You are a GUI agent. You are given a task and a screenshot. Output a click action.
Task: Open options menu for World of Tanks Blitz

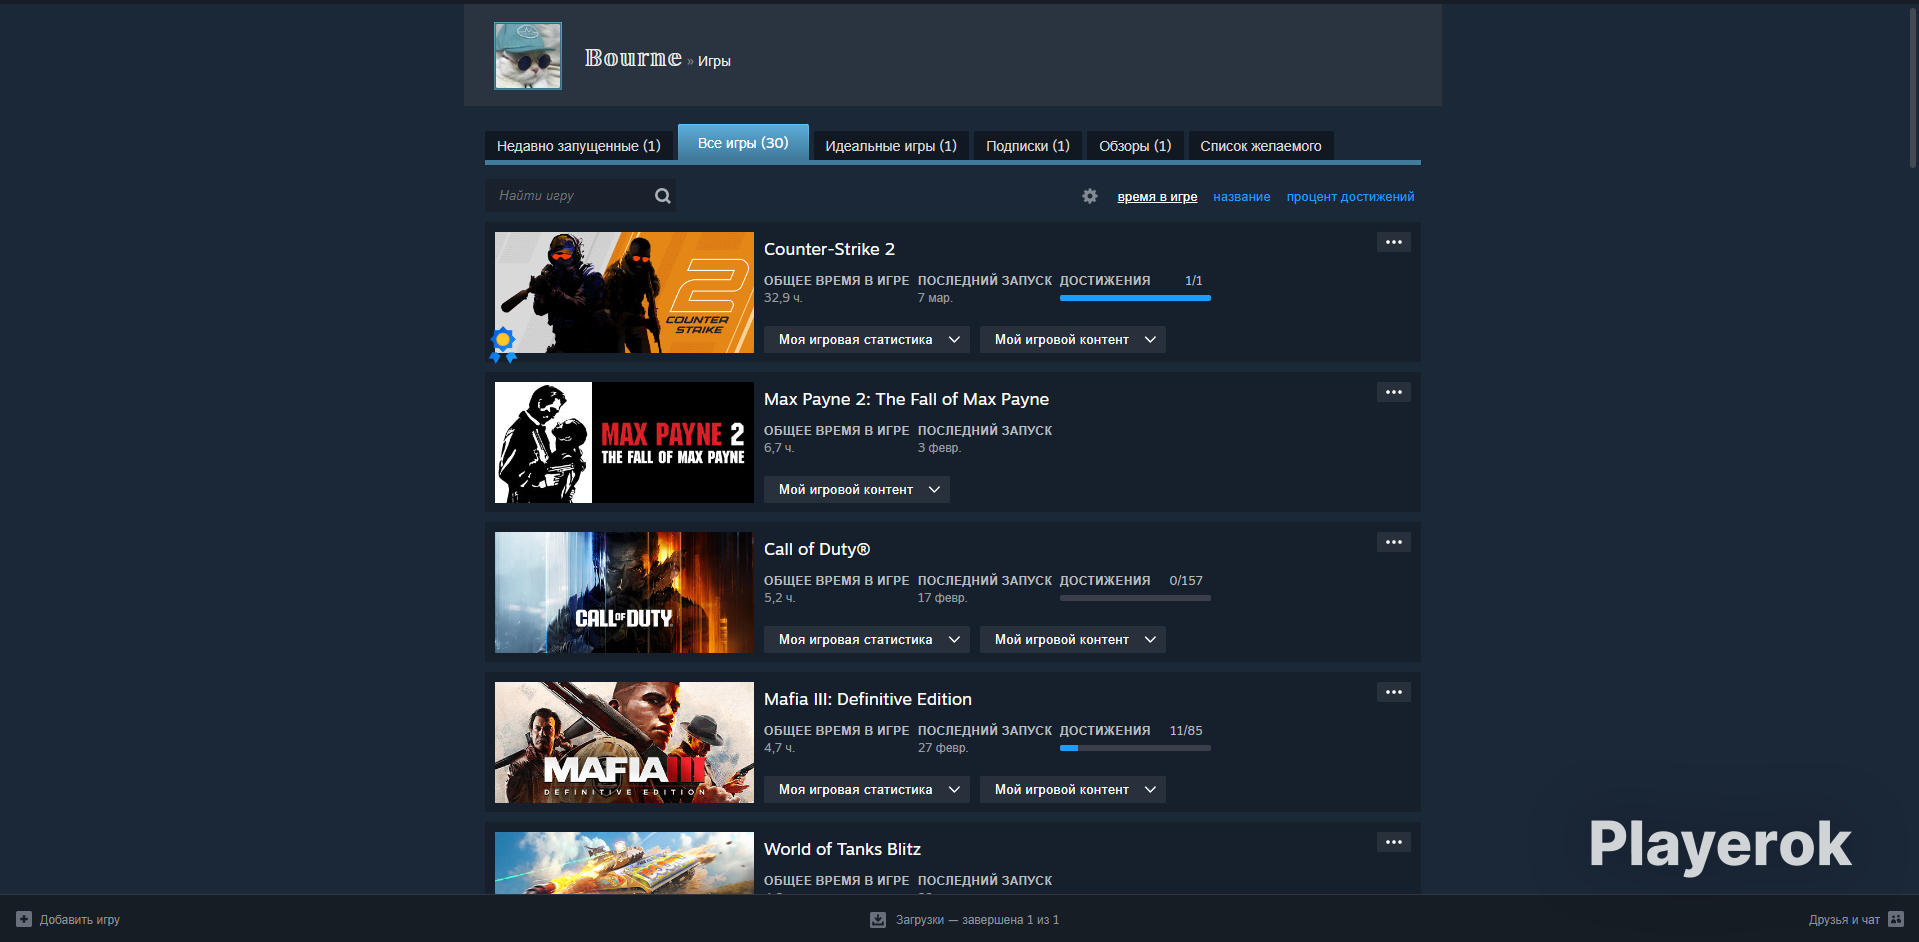1394,842
